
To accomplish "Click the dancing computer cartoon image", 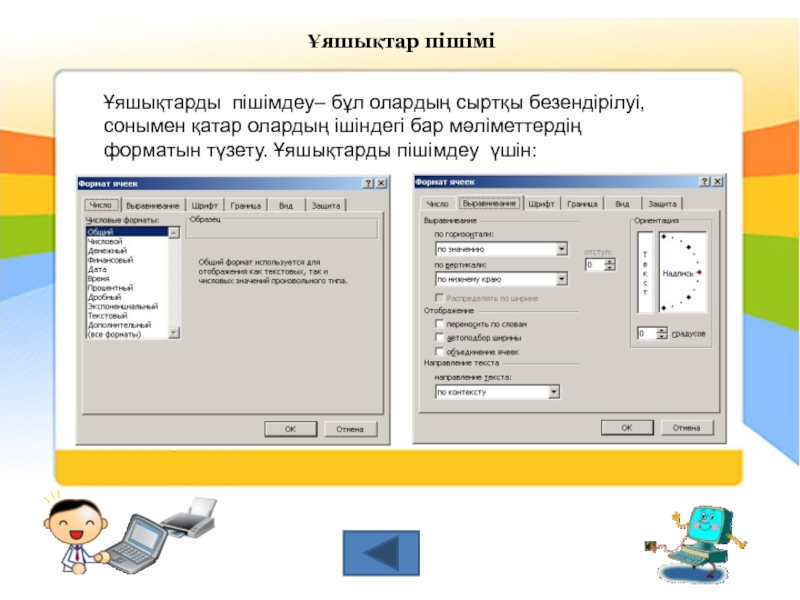I will [698, 543].
